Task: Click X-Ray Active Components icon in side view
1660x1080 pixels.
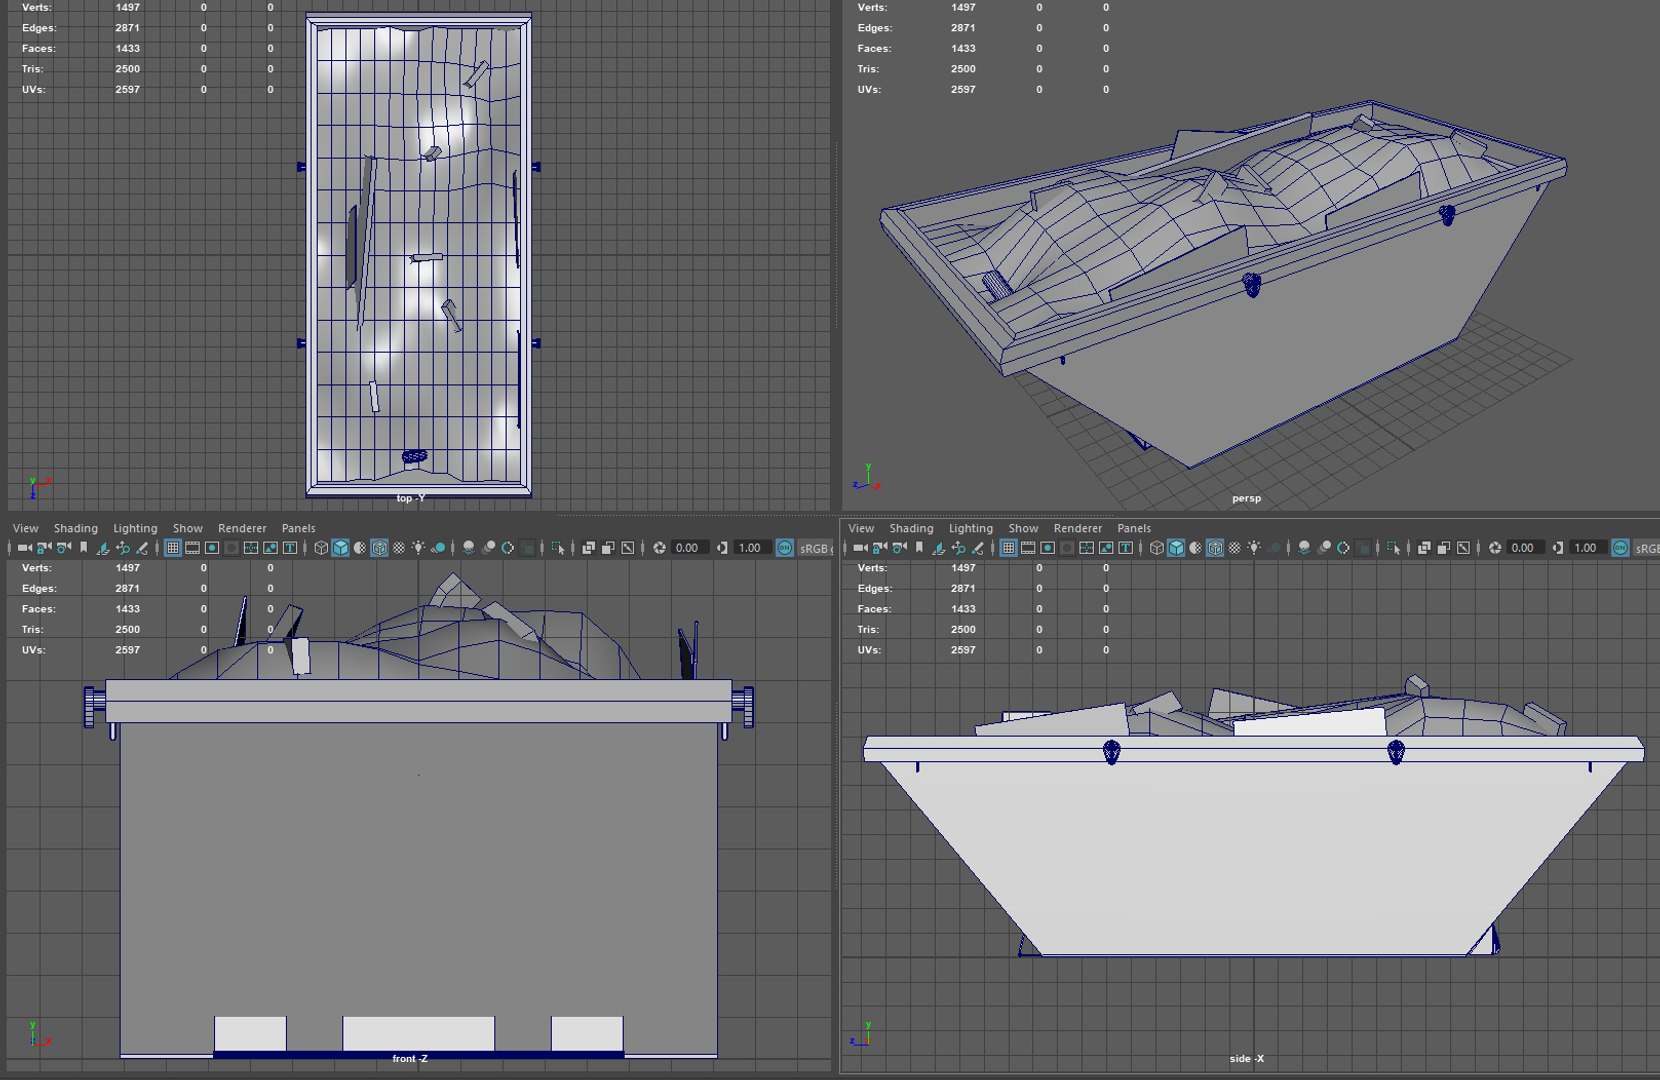Action: click(x=1444, y=548)
